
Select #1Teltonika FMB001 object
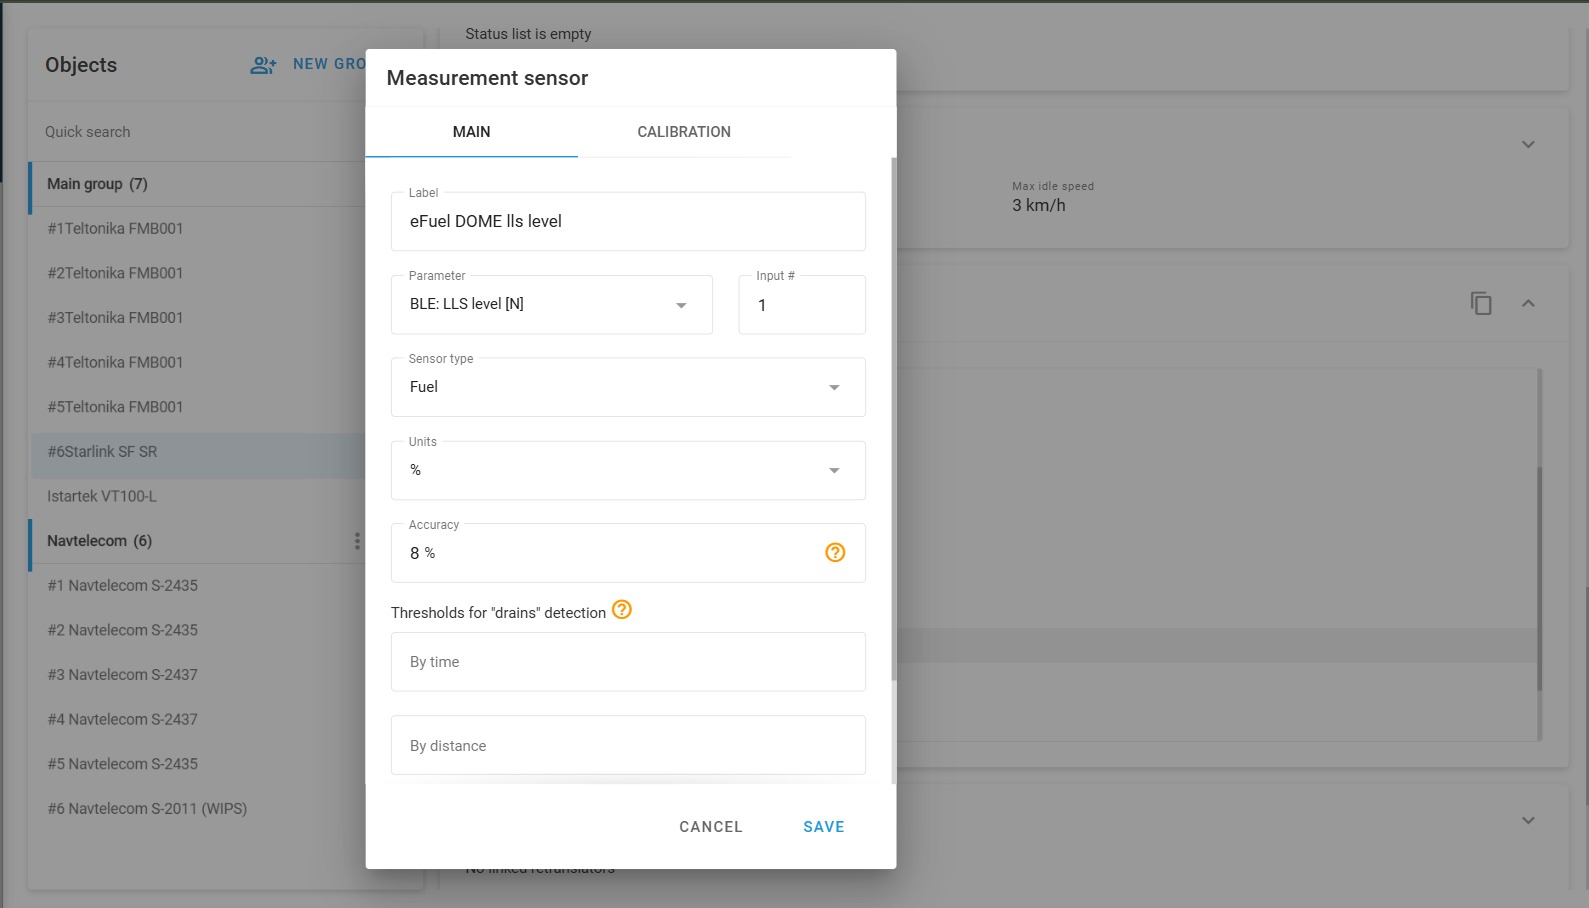(198, 229)
